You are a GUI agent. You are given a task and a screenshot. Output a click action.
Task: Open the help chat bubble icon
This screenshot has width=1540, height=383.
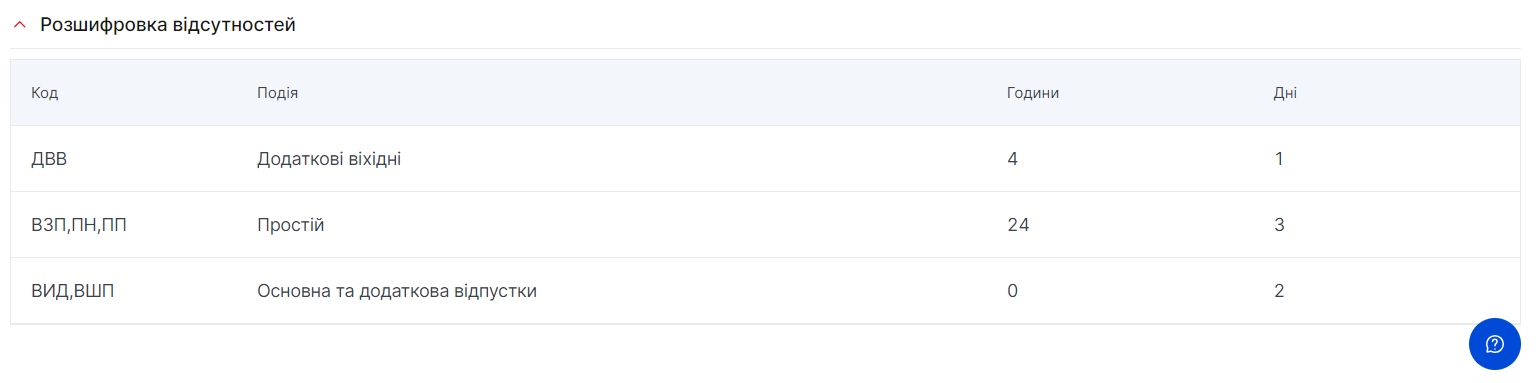click(1494, 344)
